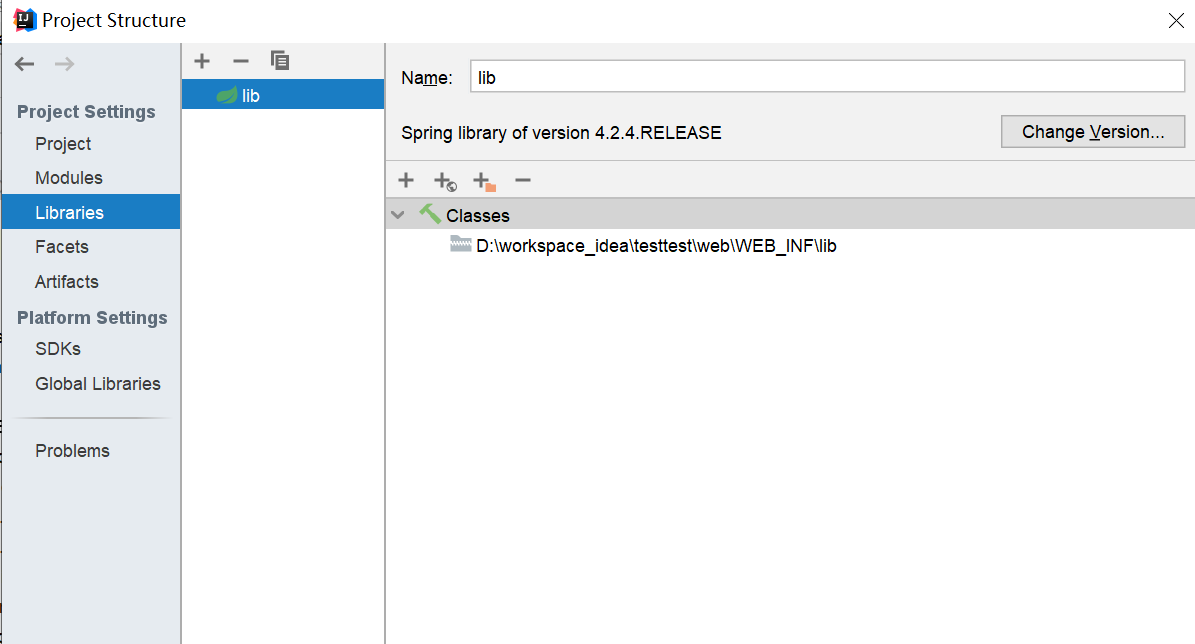Image resolution: width=1195 pixels, height=644 pixels.
Task: Open Libraries settings page
Action: [91, 212]
